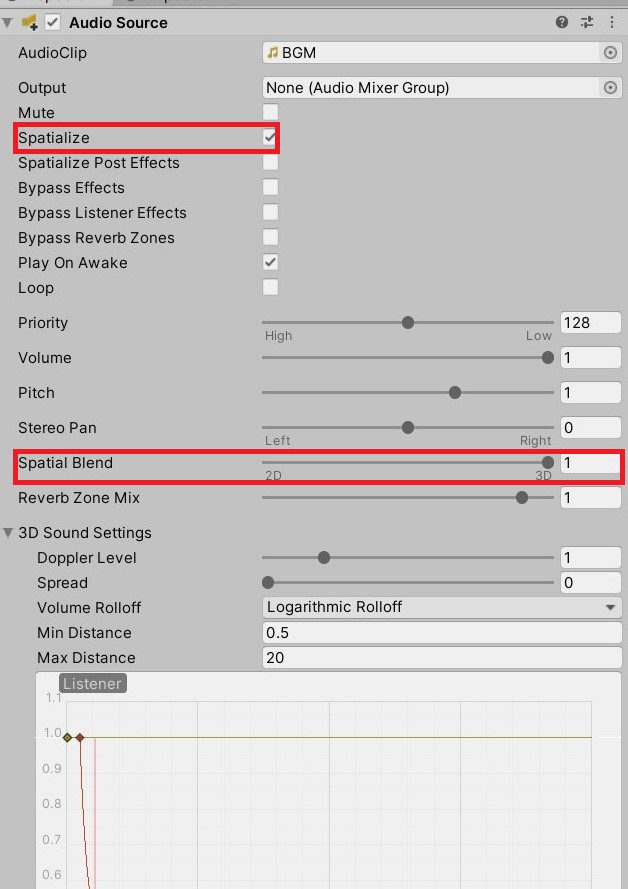628x889 pixels.
Task: Collapse the 3D Sound Settings section
Action: coord(7,533)
